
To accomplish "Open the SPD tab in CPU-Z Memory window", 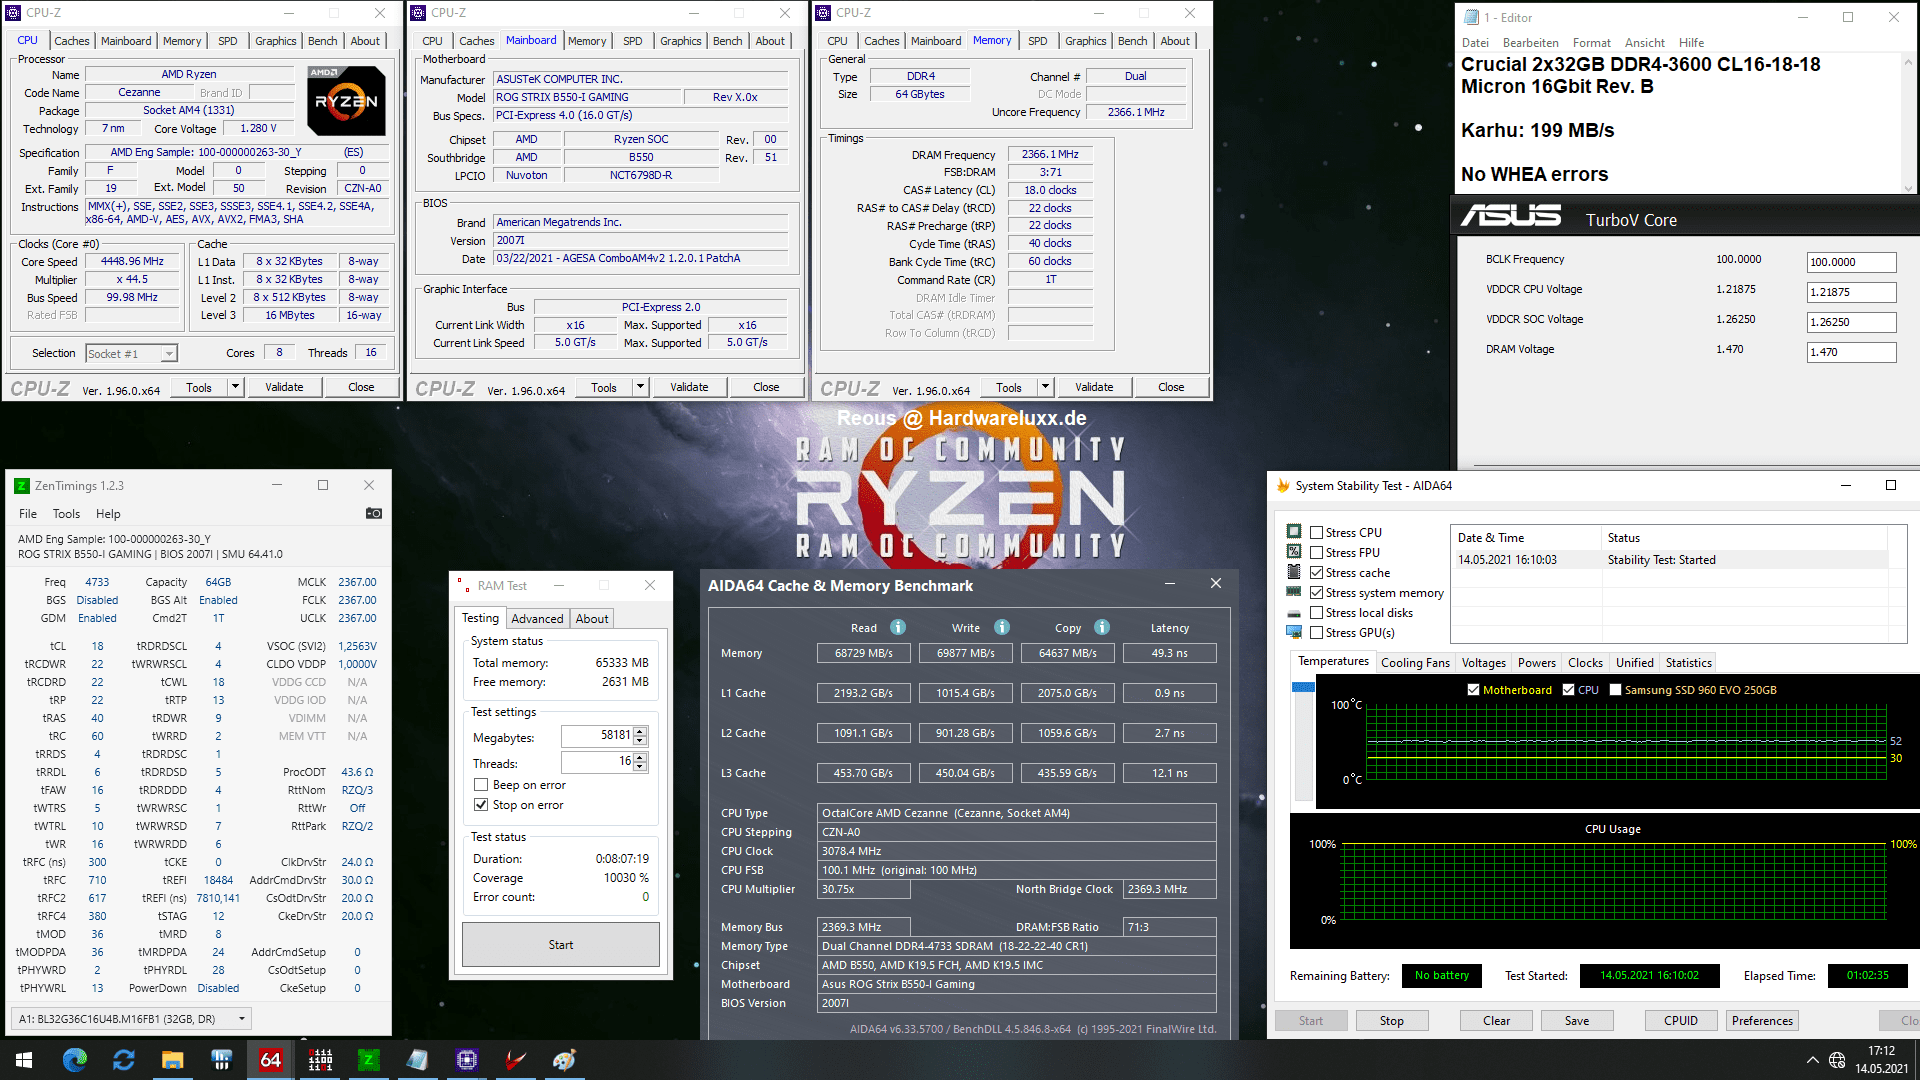I will click(x=1038, y=41).
